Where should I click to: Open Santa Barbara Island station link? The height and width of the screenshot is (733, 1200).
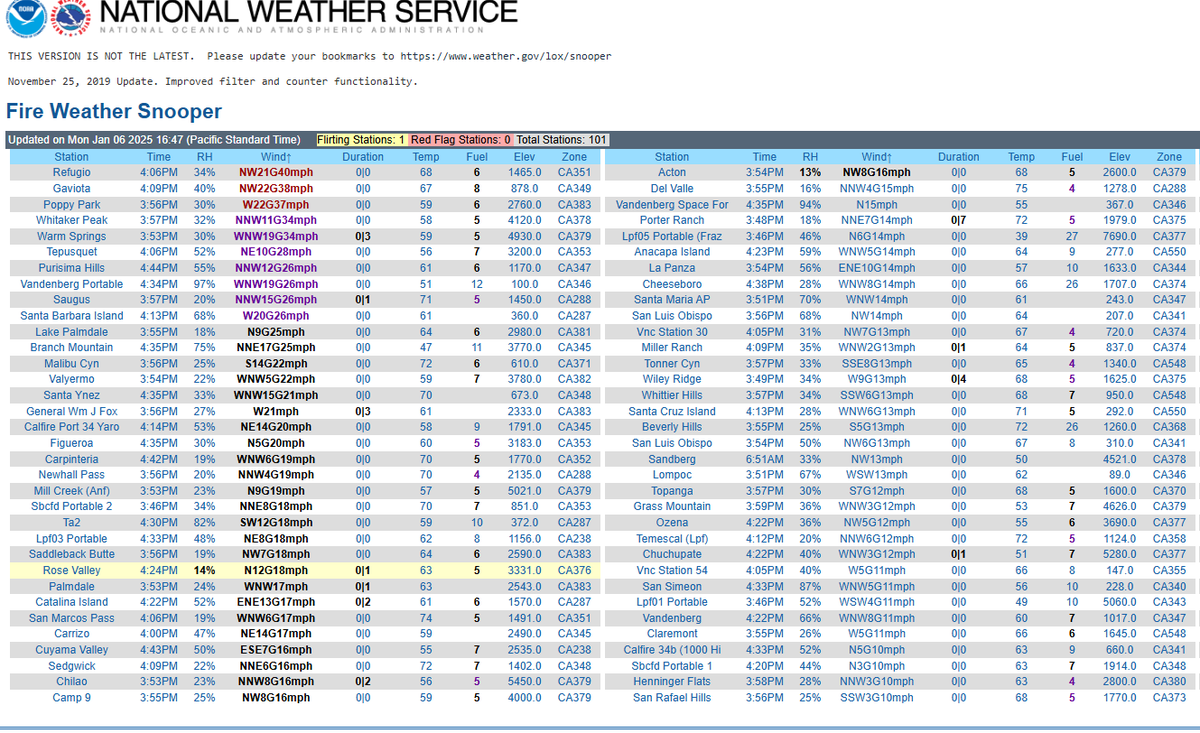coord(72,315)
